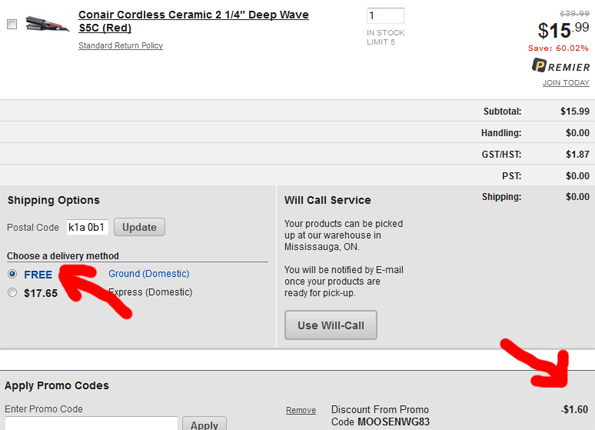The height and width of the screenshot is (430, 595).
Task: Click the promo discount amount -$1.60
Action: click(574, 410)
